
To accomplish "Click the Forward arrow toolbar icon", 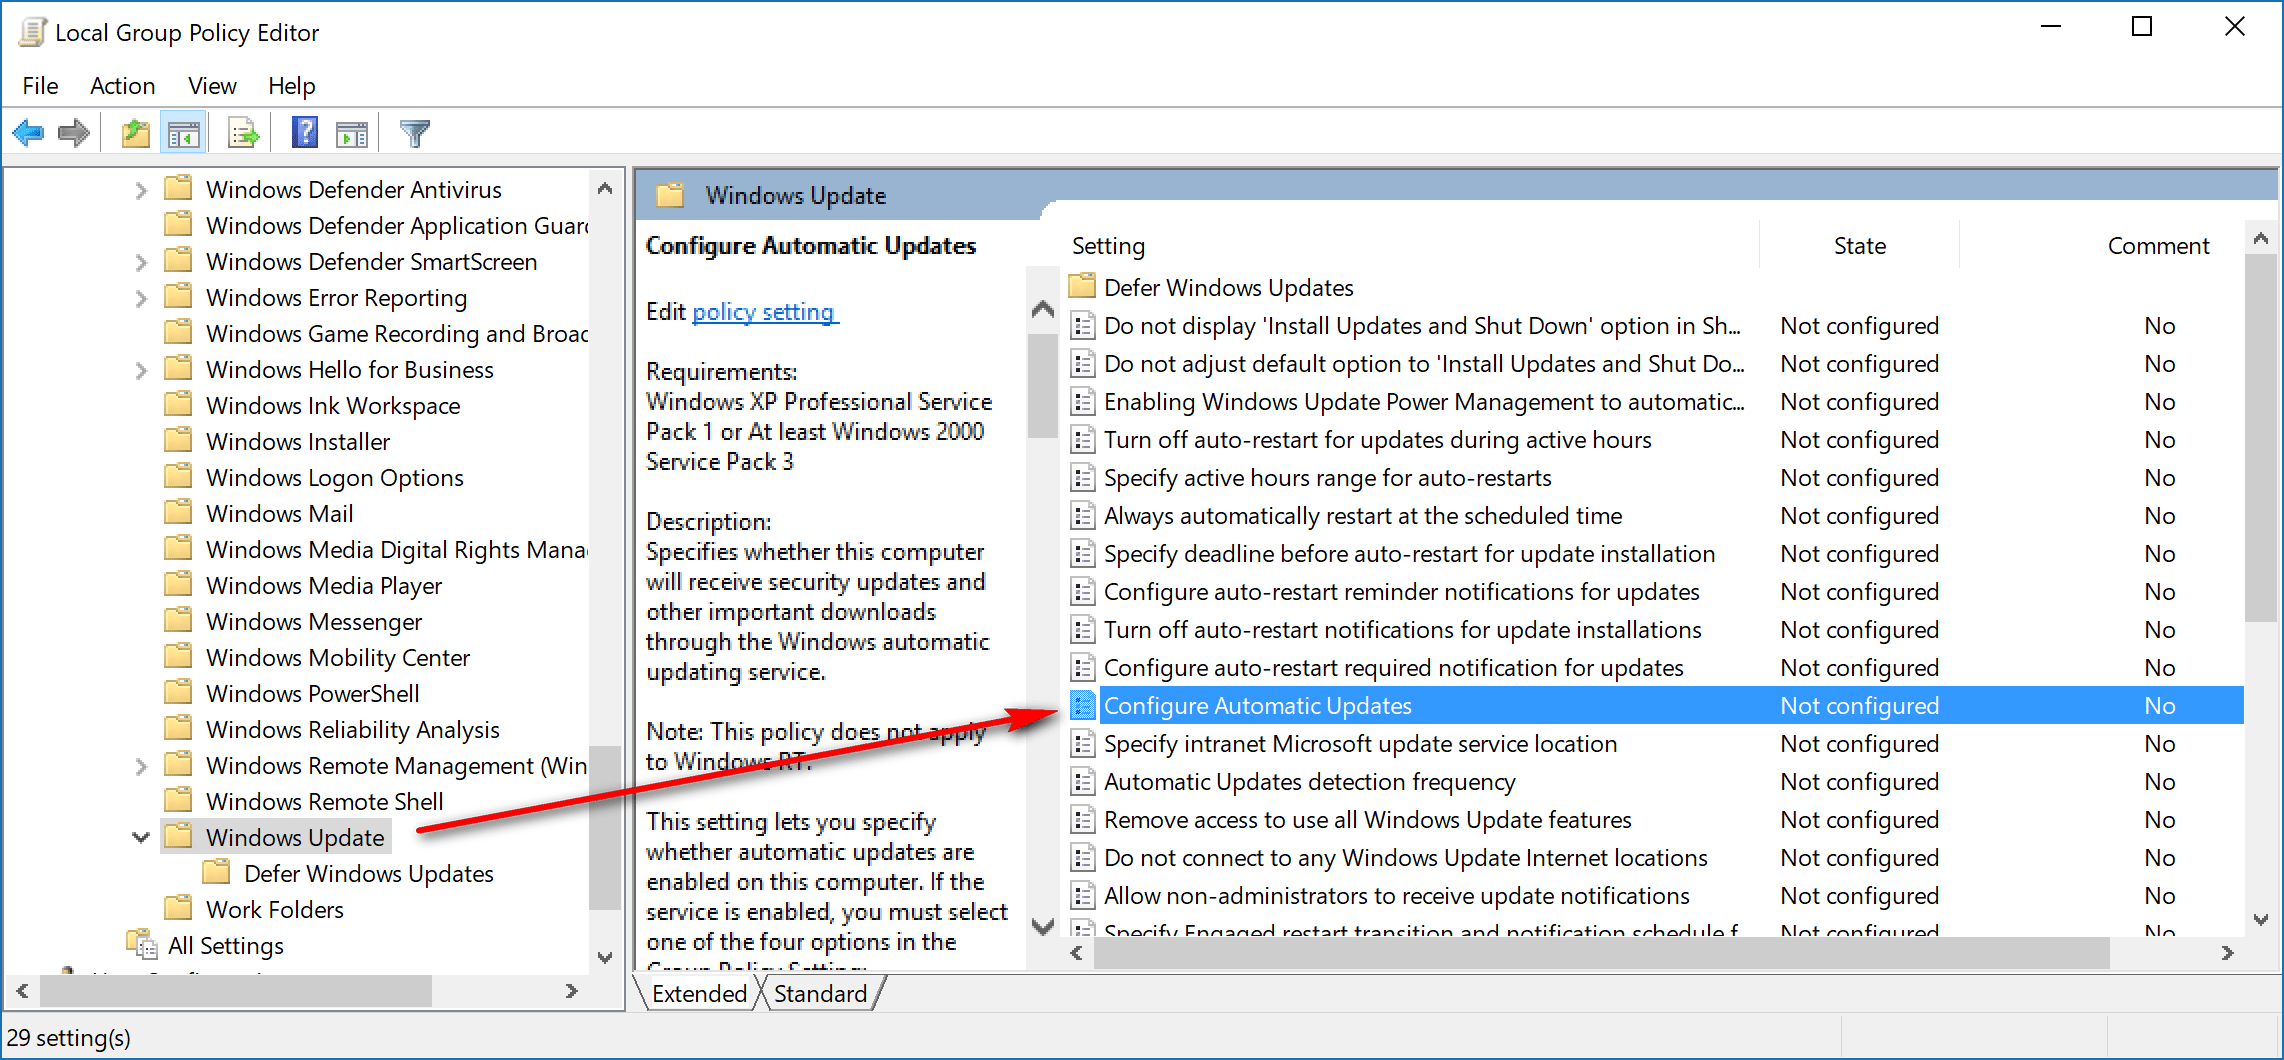I will tap(74, 133).
